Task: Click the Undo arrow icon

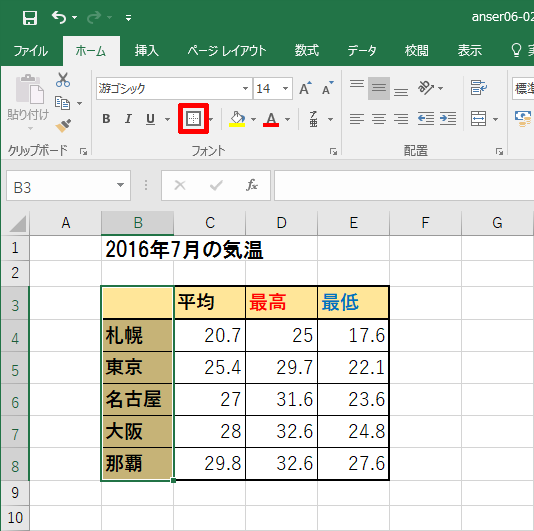Action: 59,17
